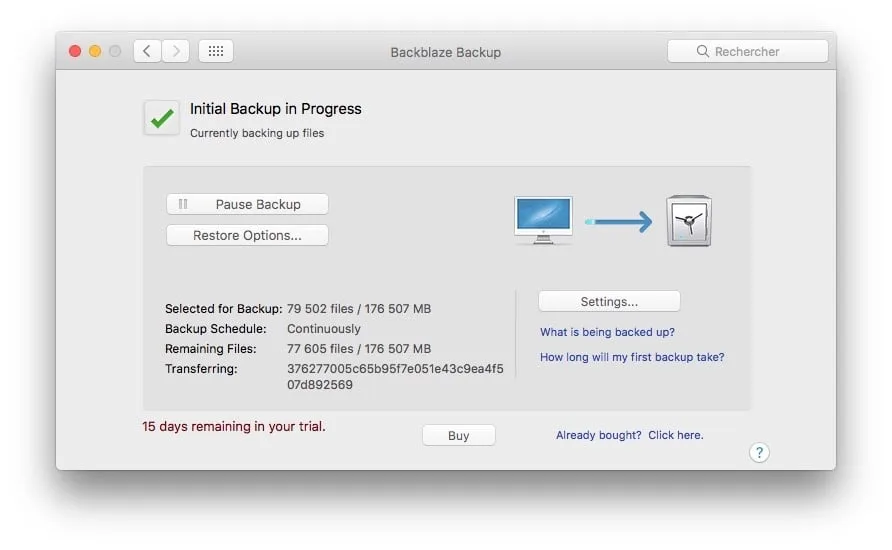Show all preferences grid icon
The image size is (892, 550).
click(216, 51)
